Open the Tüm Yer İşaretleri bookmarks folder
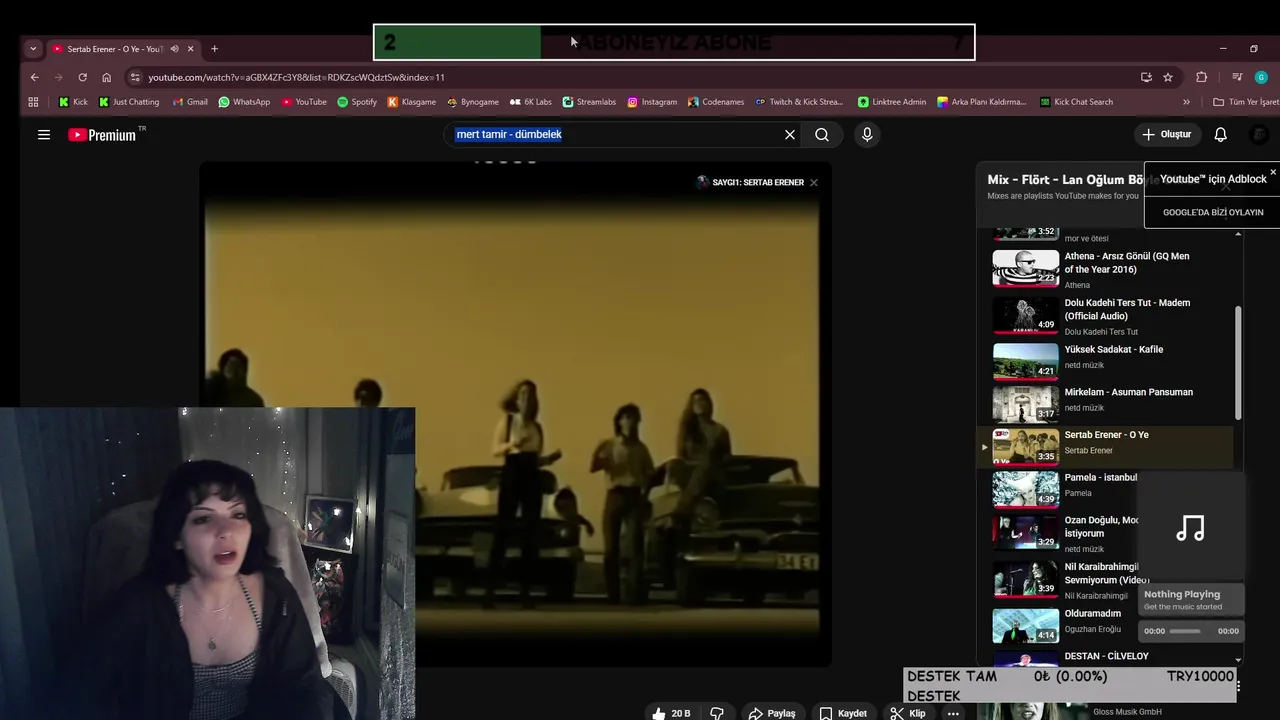1280x720 pixels. click(x=1245, y=102)
